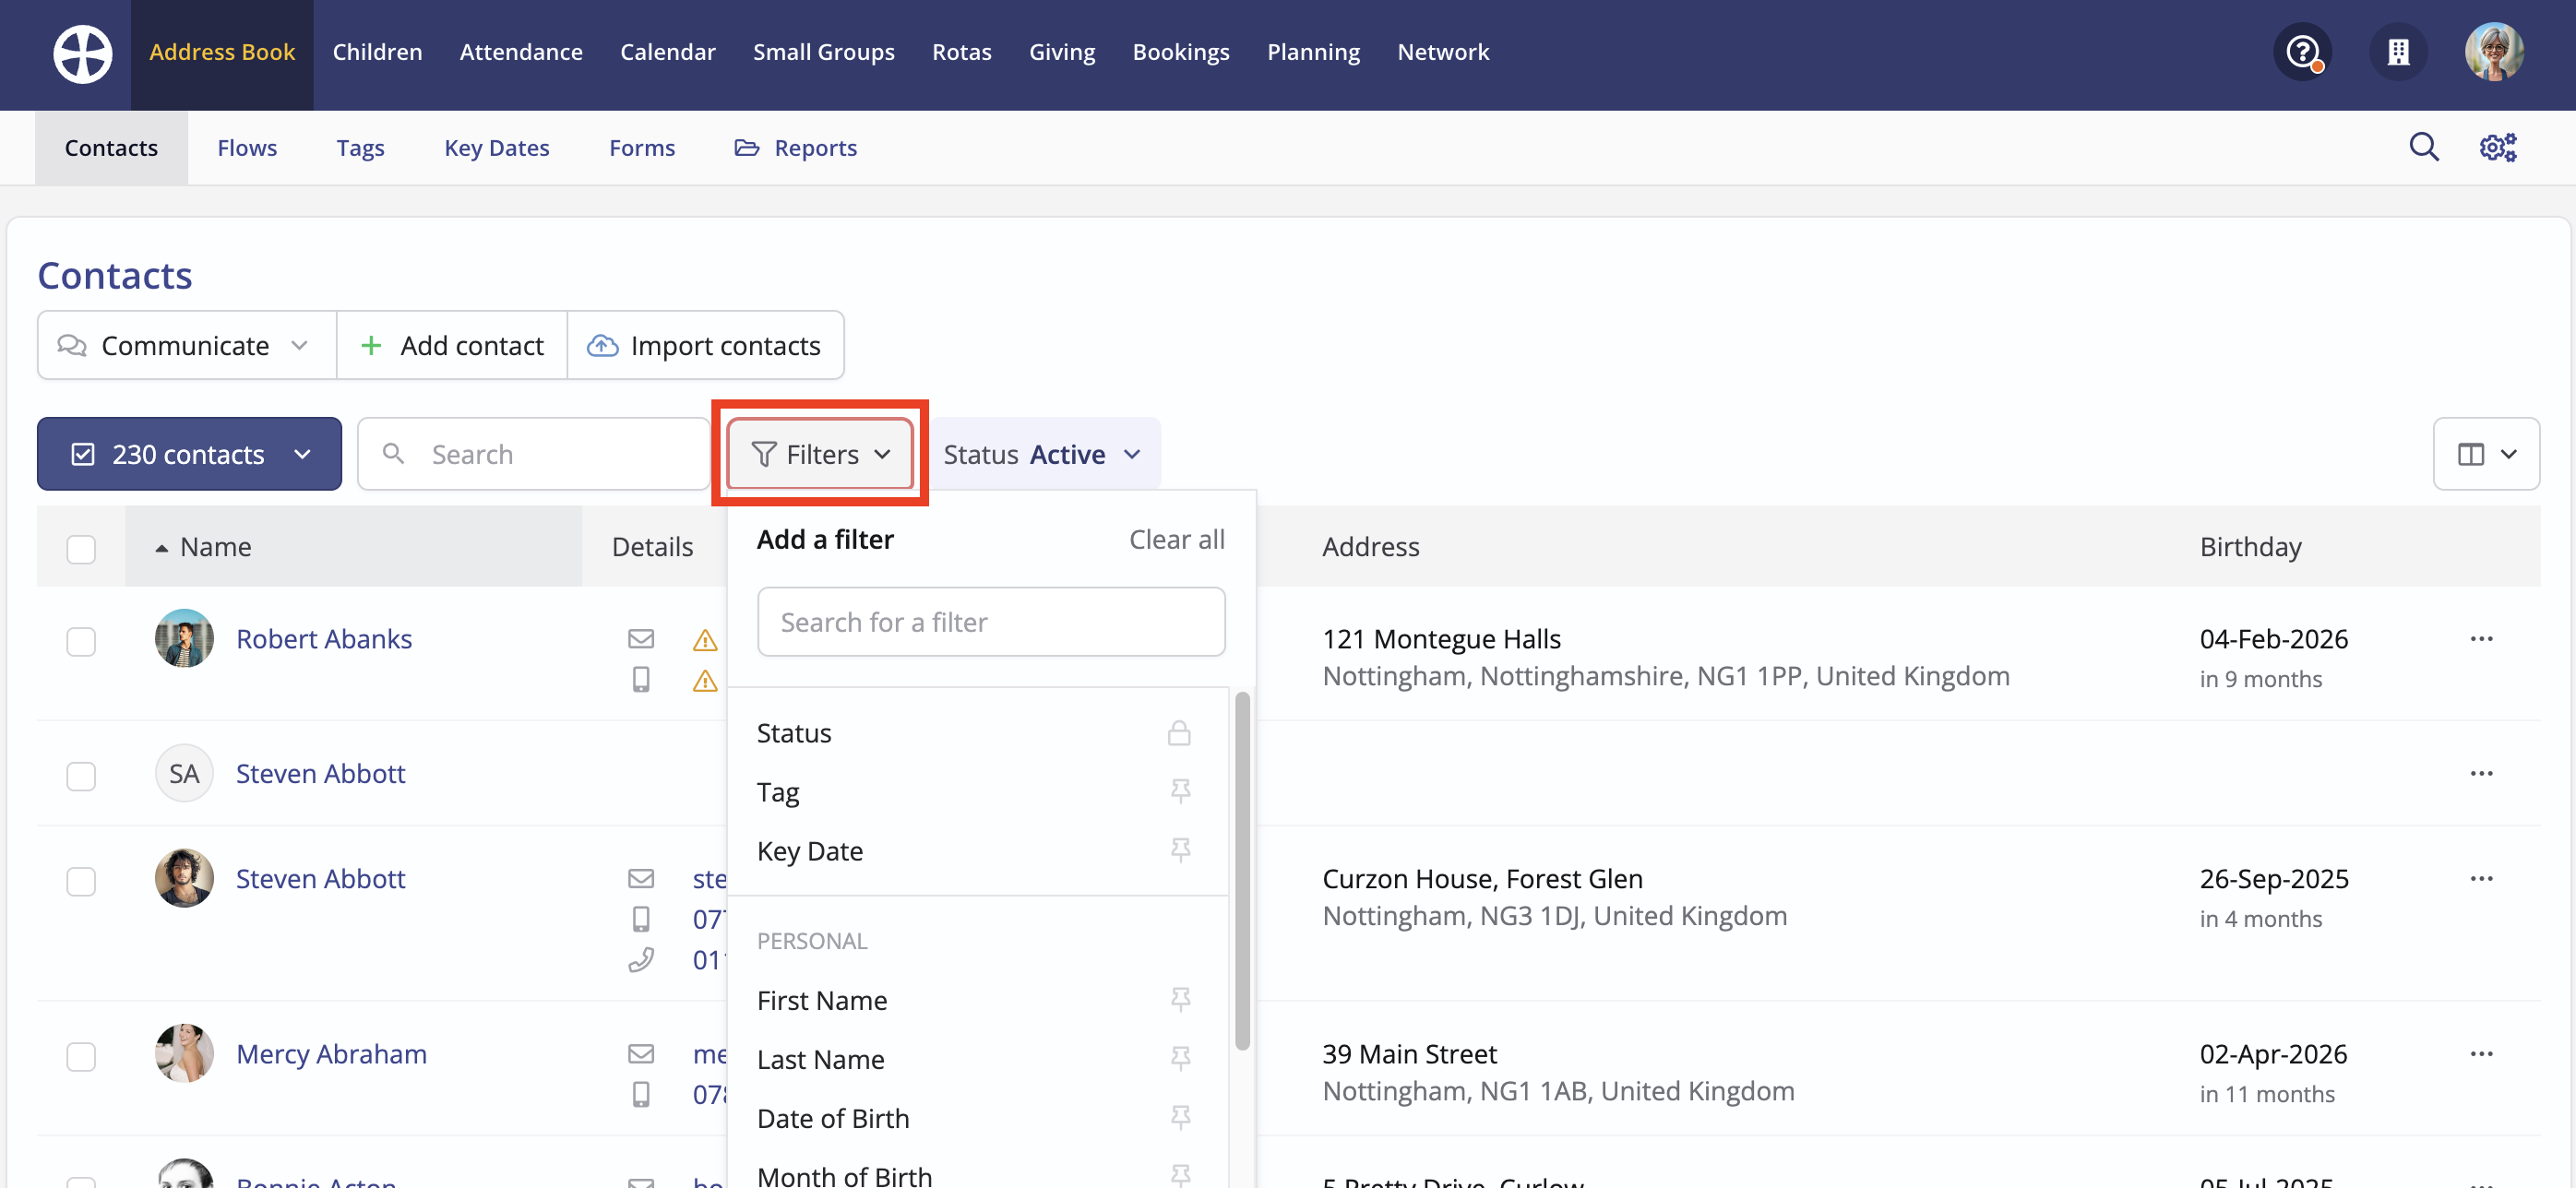Select the Month of Birth filter option
The width and height of the screenshot is (2576, 1188).
[977, 1174]
